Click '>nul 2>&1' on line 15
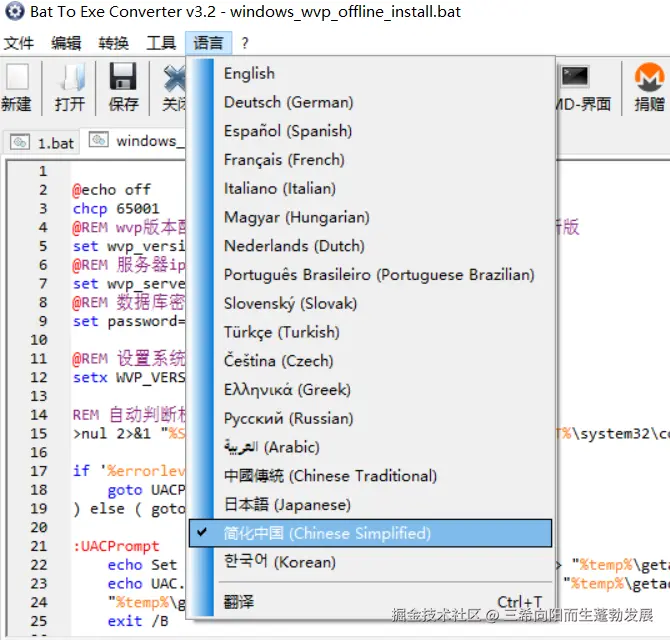 (112, 434)
